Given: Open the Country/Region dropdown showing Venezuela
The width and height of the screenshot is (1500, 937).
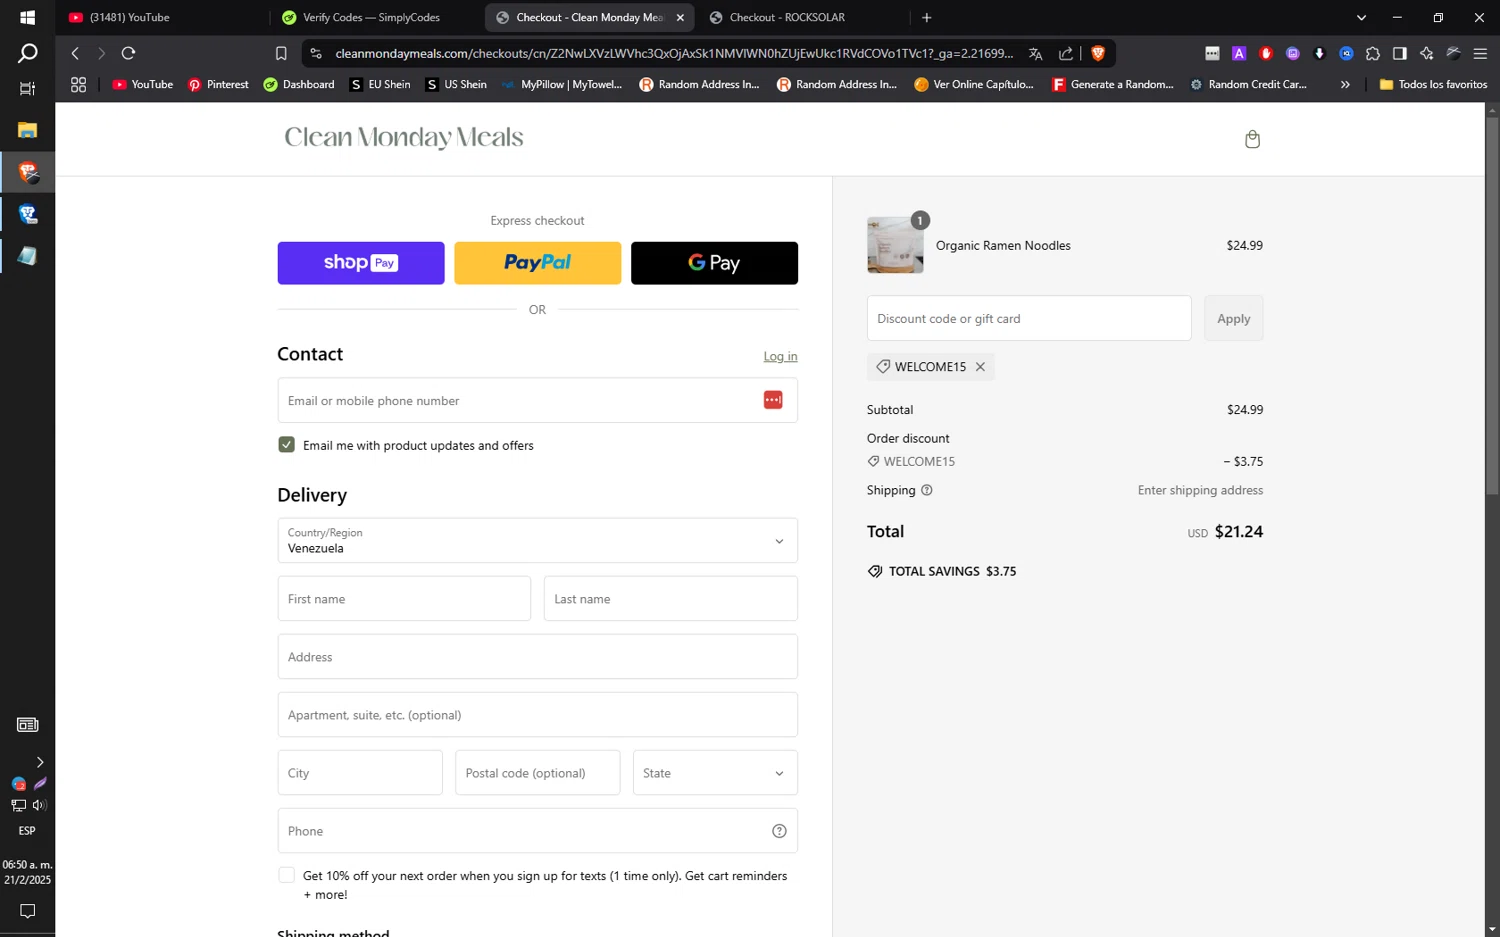Looking at the screenshot, I should (537, 540).
